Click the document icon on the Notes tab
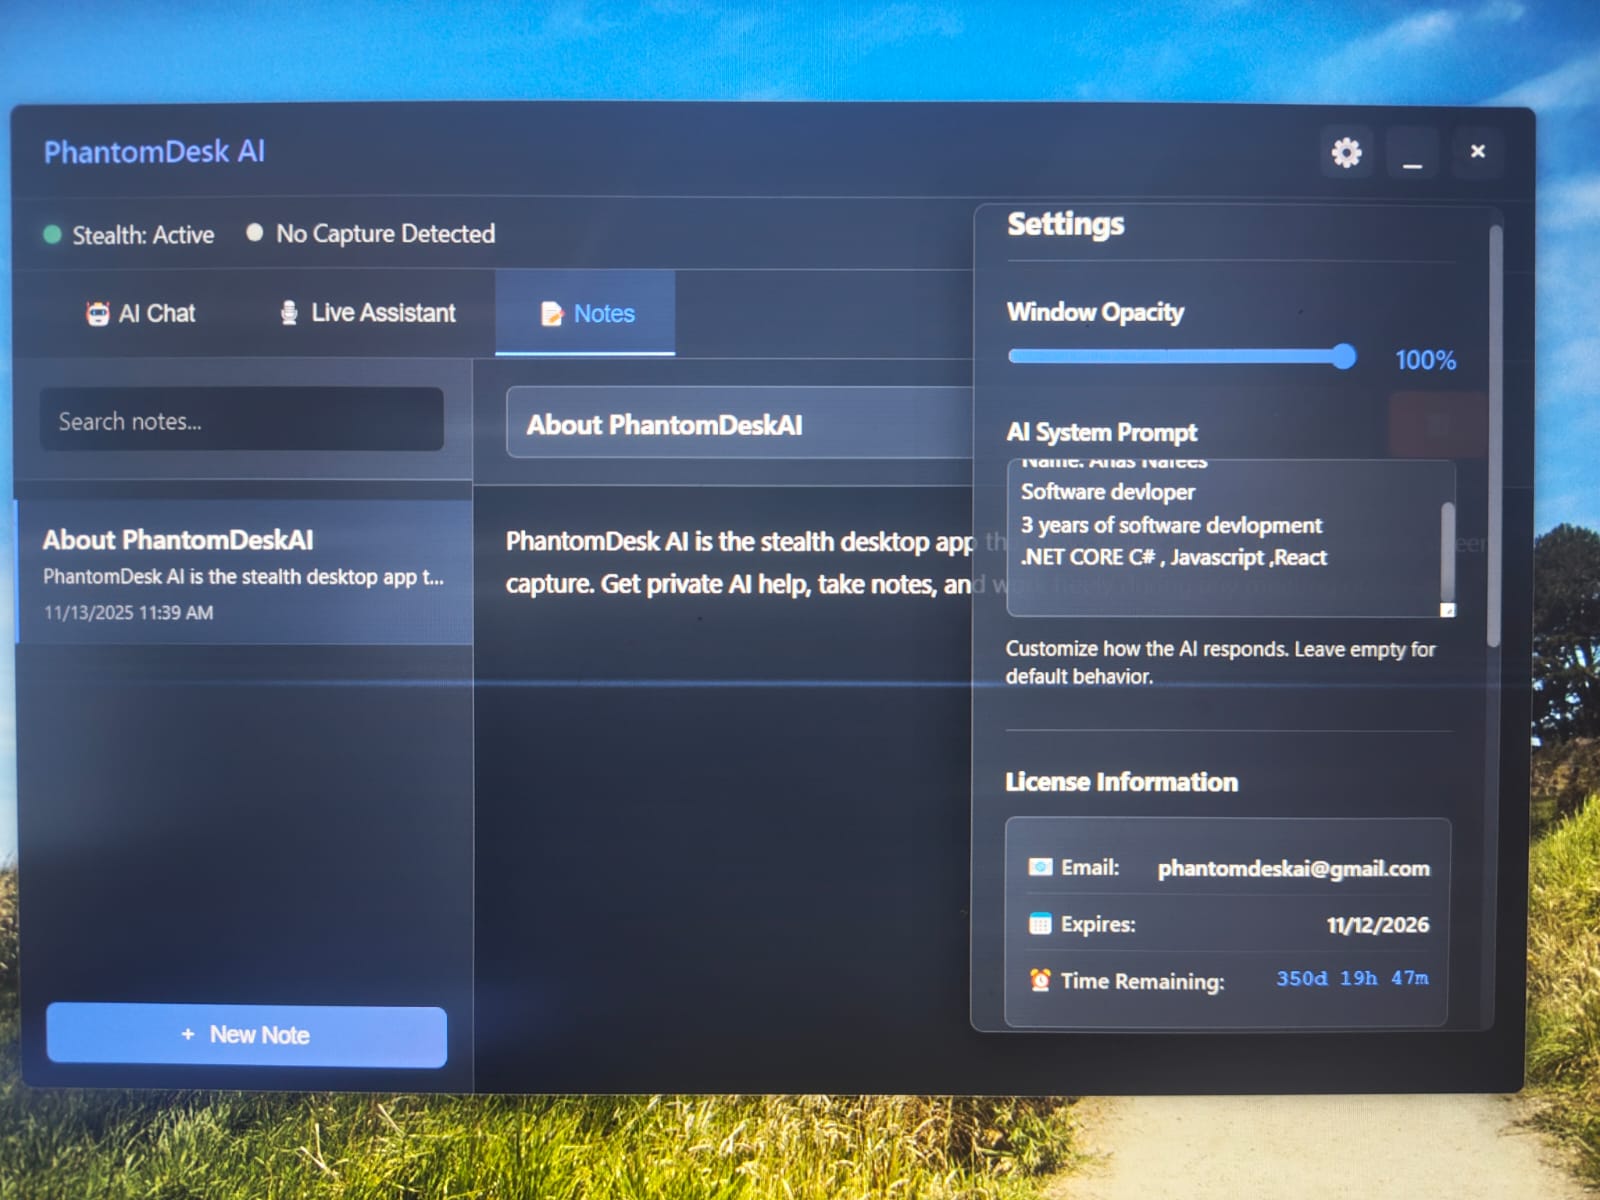Viewport: 1600px width, 1200px height. [550, 313]
